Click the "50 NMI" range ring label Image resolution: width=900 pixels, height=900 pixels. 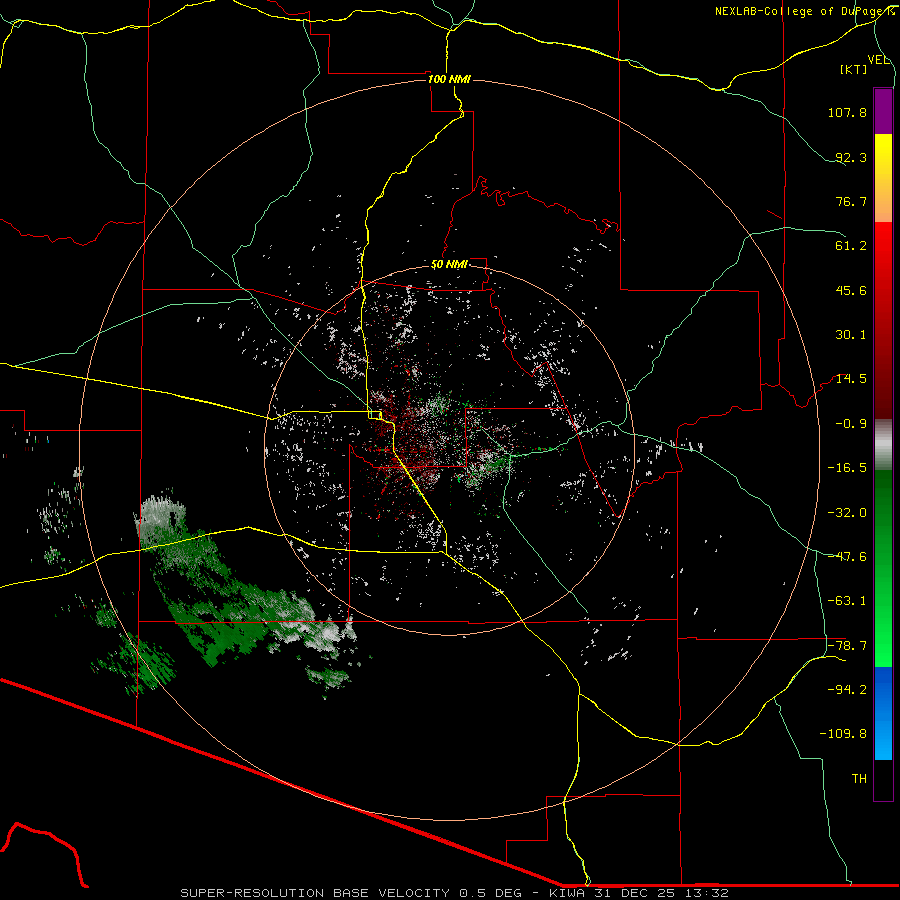coord(449,265)
